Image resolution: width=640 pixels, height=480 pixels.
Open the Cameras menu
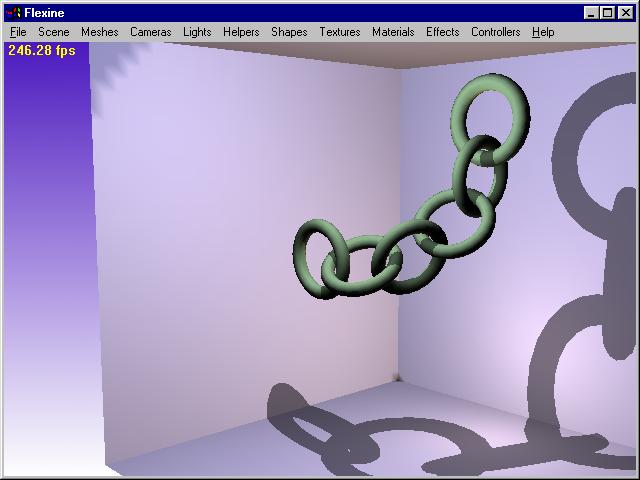pyautogui.click(x=151, y=32)
